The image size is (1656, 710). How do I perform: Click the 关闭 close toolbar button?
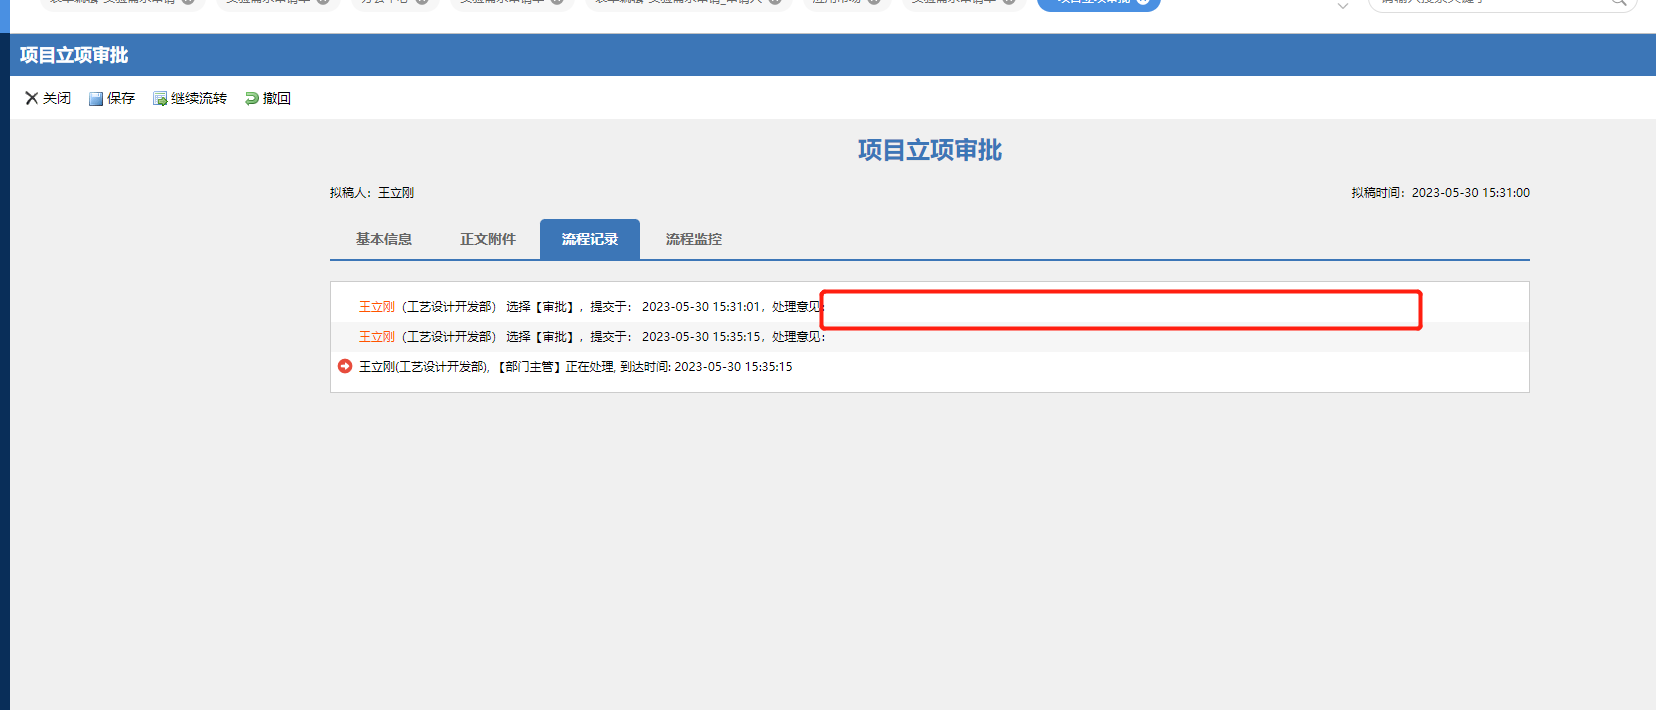tap(48, 98)
